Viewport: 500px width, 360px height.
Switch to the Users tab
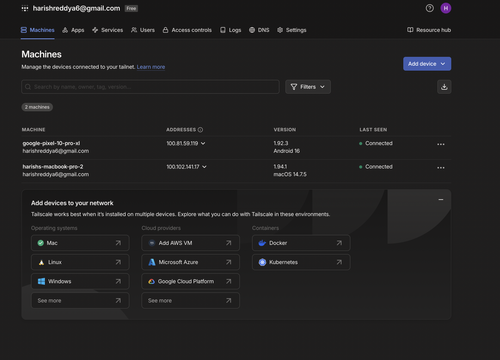(x=143, y=30)
